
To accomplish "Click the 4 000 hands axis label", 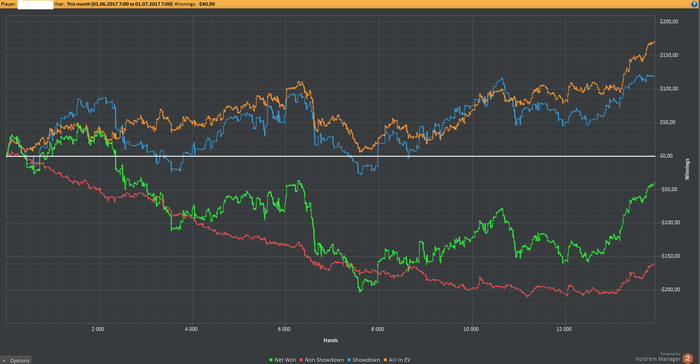I will (x=191, y=329).
